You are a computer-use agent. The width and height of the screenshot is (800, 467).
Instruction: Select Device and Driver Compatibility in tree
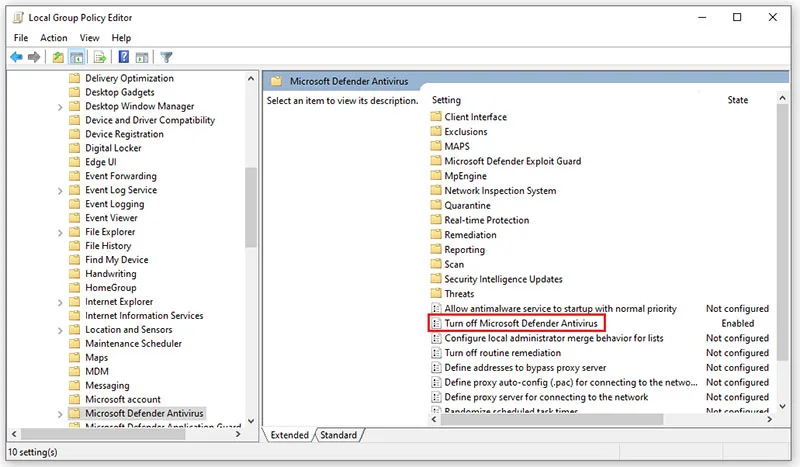tap(149, 120)
